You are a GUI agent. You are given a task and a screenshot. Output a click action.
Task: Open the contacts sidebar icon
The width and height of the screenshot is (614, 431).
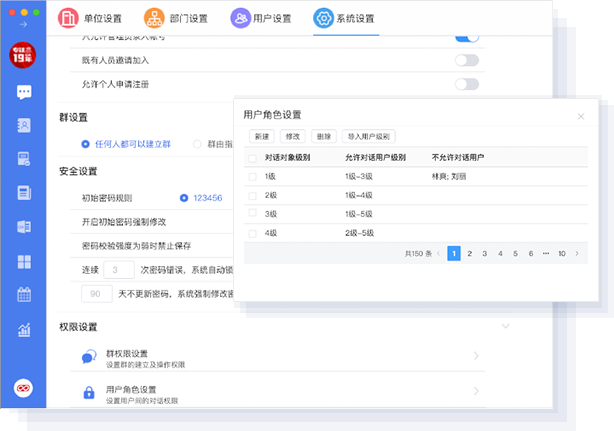pyautogui.click(x=24, y=126)
